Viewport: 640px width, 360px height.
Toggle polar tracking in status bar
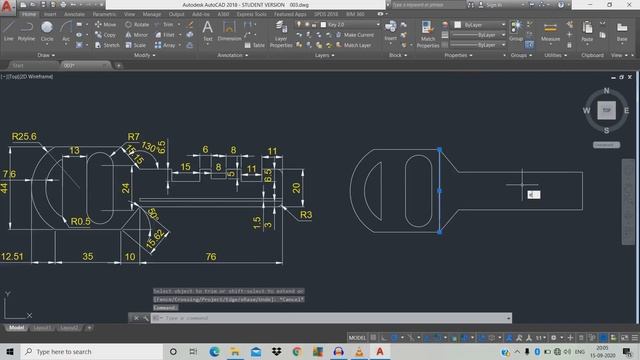coord(395,338)
